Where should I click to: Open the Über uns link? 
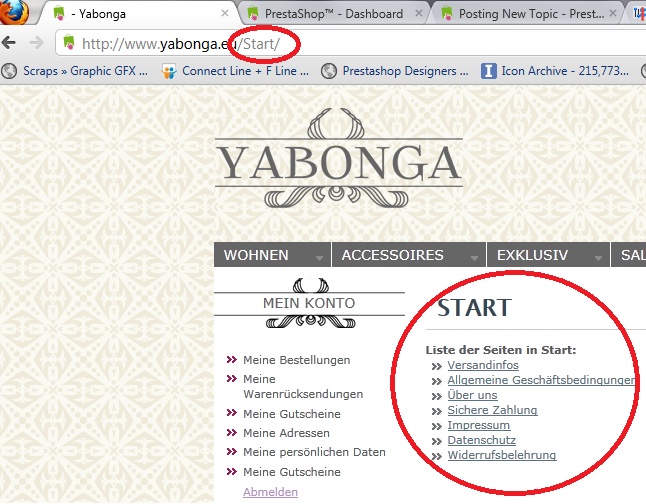[x=473, y=395]
